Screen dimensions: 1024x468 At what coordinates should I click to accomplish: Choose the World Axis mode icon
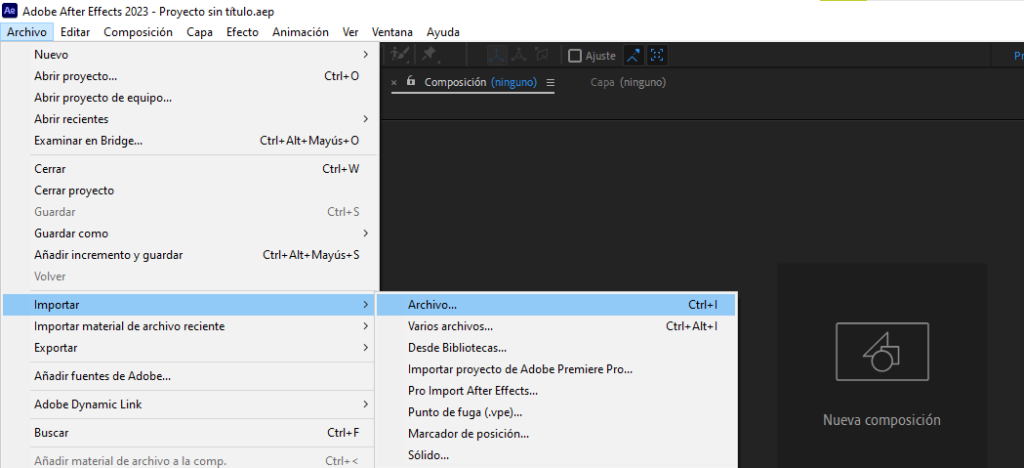520,55
